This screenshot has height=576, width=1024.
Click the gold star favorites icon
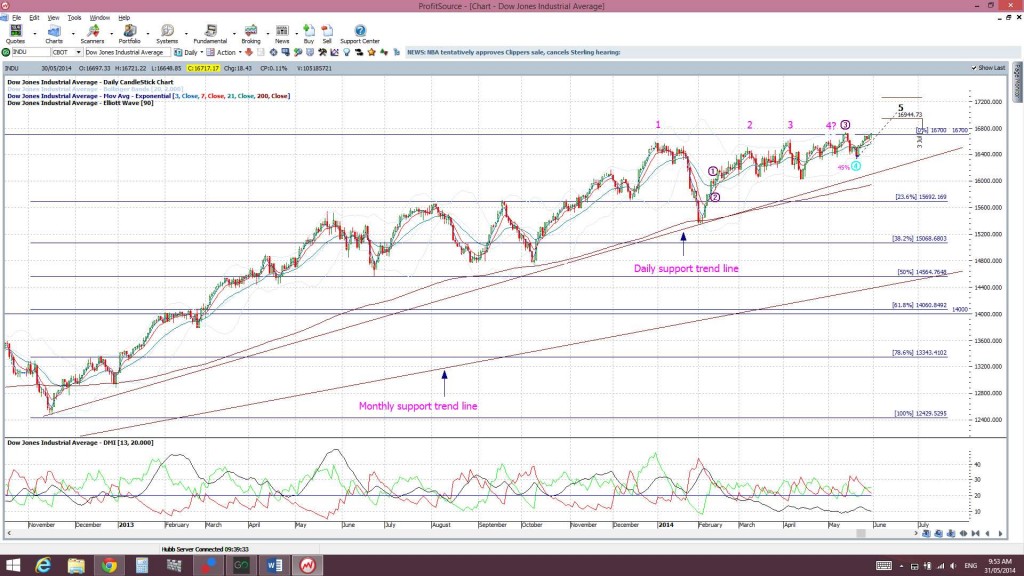point(371,52)
